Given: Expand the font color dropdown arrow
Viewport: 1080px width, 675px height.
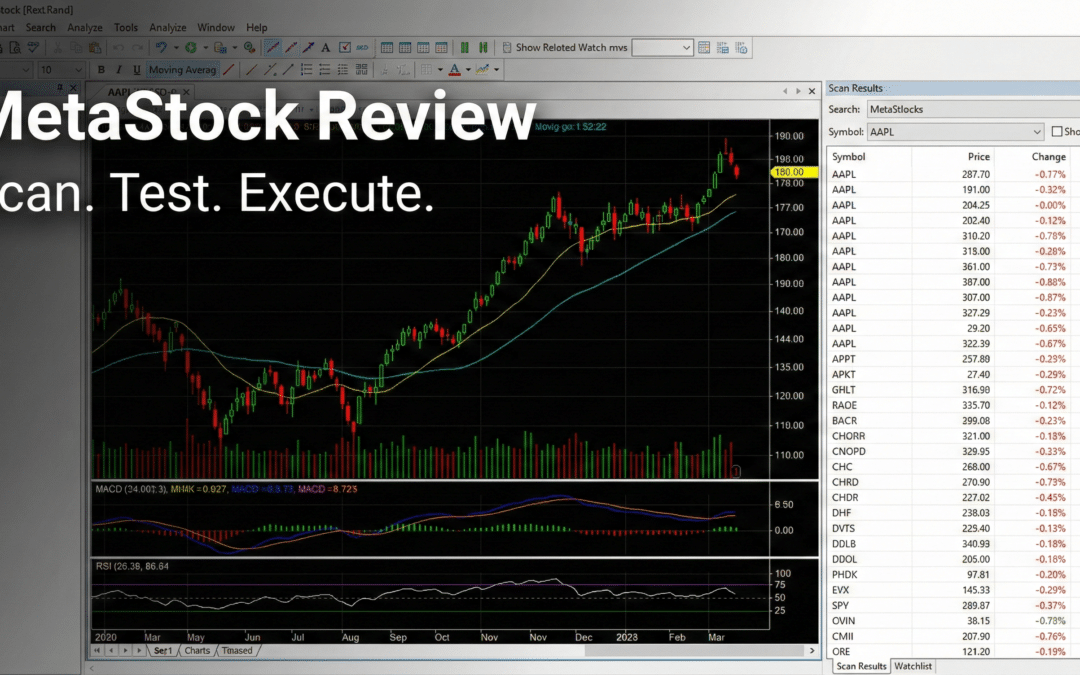Looking at the screenshot, I should (468, 70).
